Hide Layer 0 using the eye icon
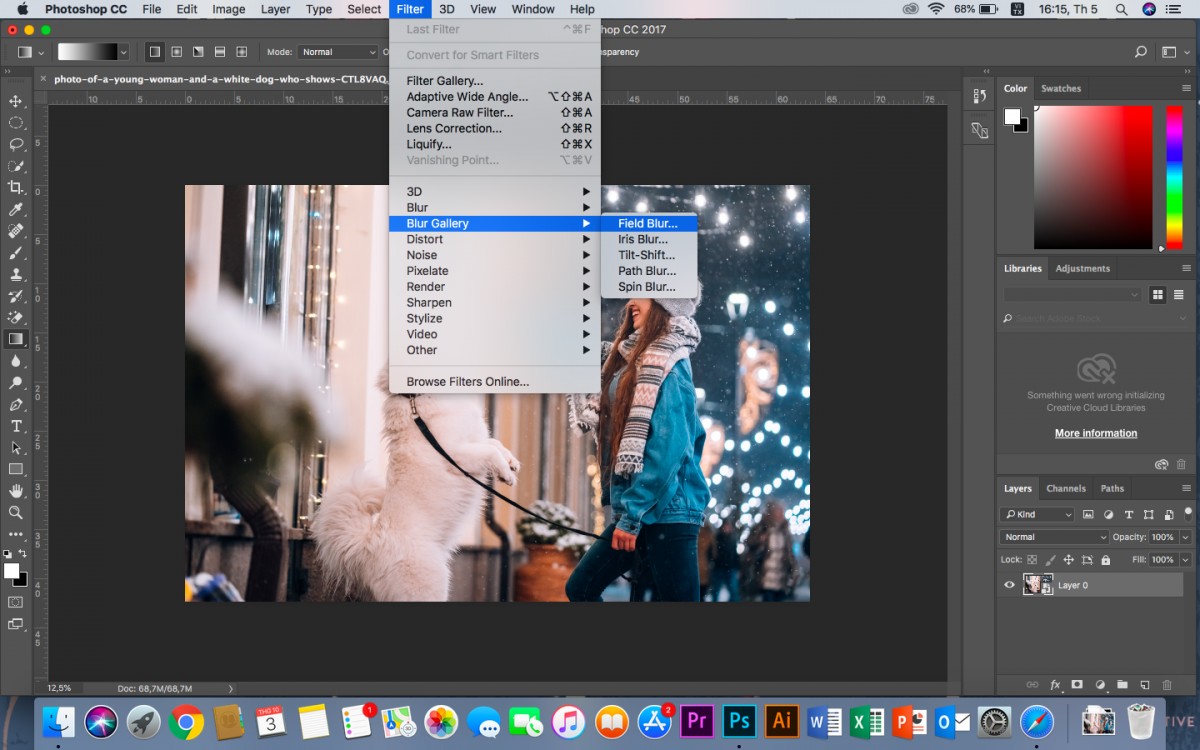The height and width of the screenshot is (750, 1200). pyautogui.click(x=1009, y=585)
